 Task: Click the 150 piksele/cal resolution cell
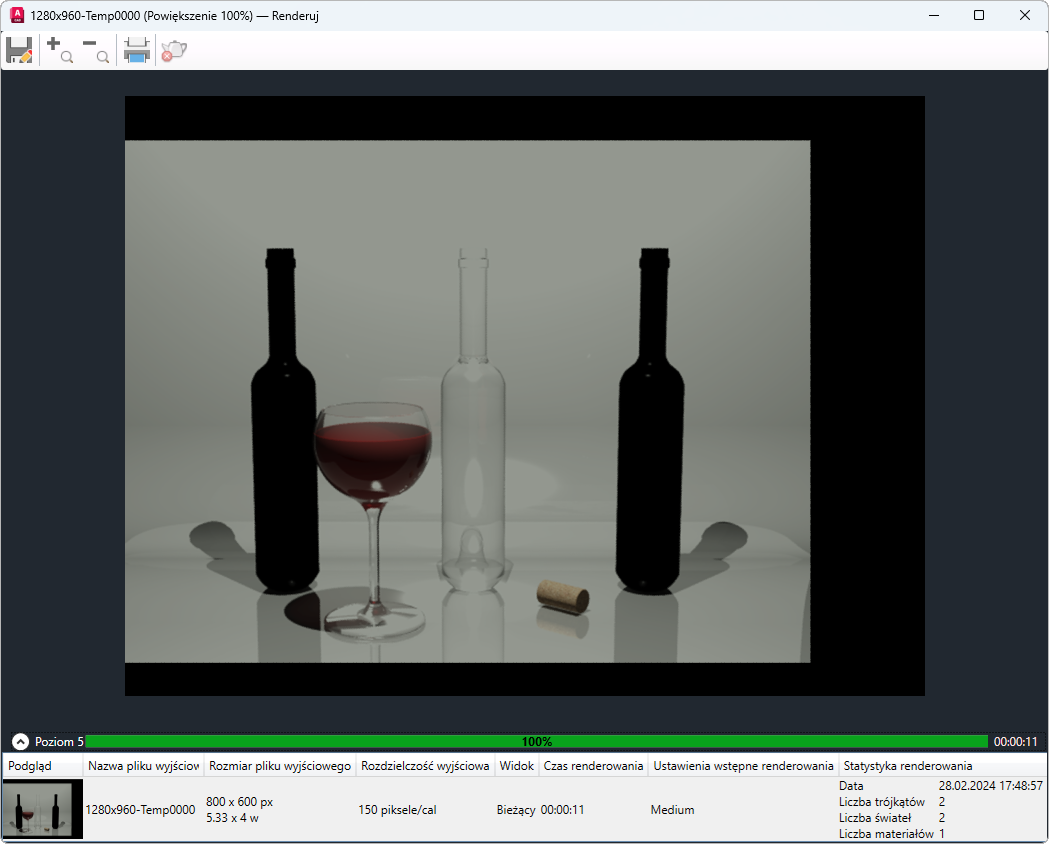pos(397,809)
